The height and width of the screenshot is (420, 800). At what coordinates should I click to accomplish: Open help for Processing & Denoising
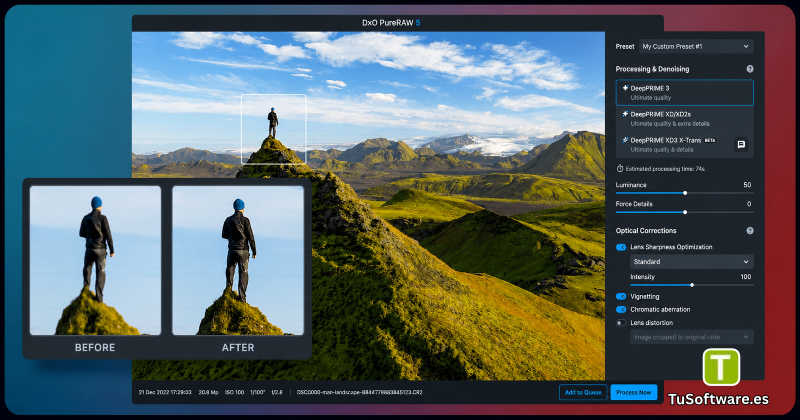point(749,69)
